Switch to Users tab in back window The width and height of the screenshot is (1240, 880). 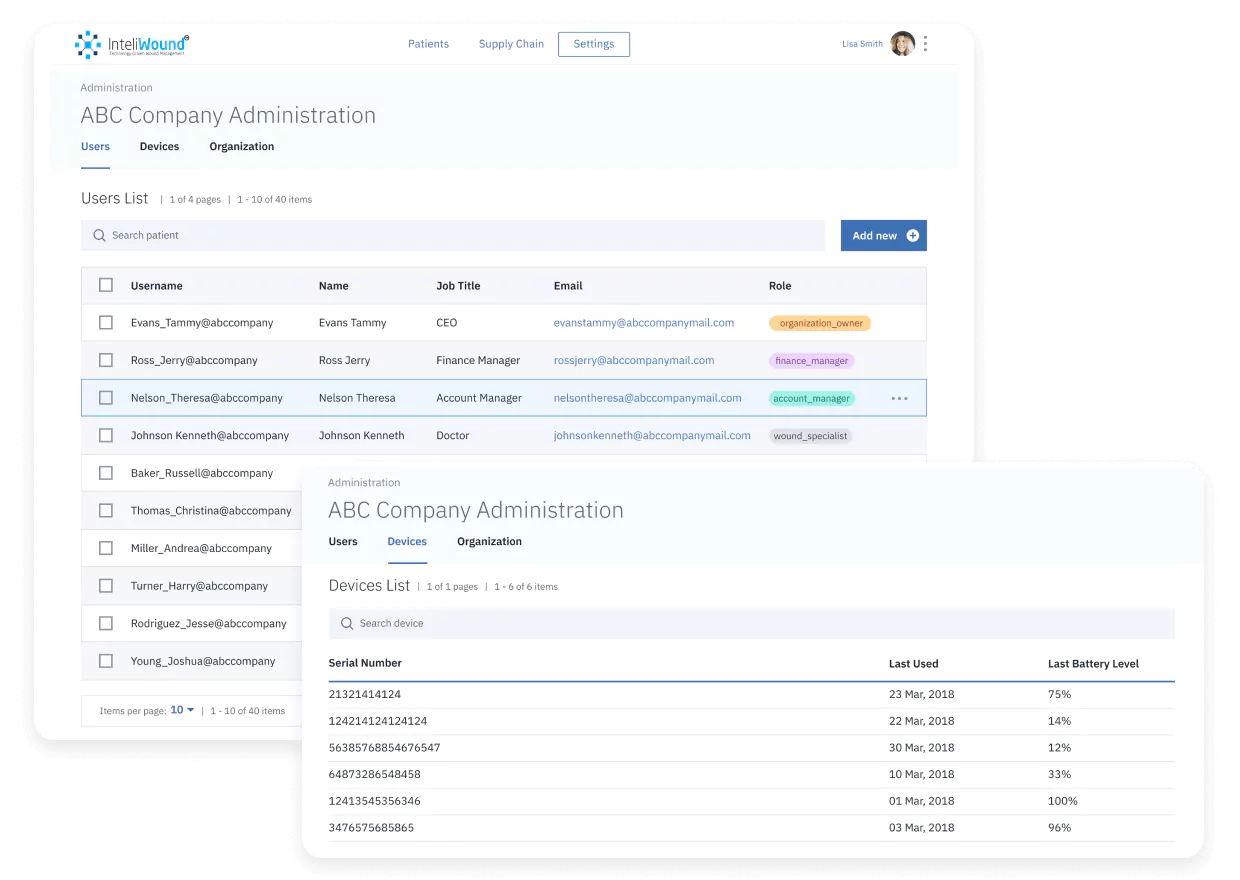[95, 147]
